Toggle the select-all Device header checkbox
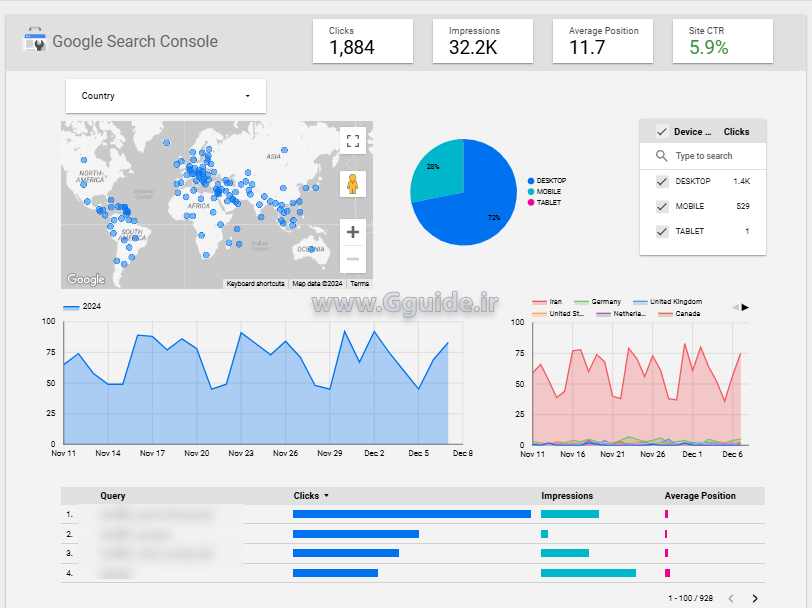 (661, 131)
